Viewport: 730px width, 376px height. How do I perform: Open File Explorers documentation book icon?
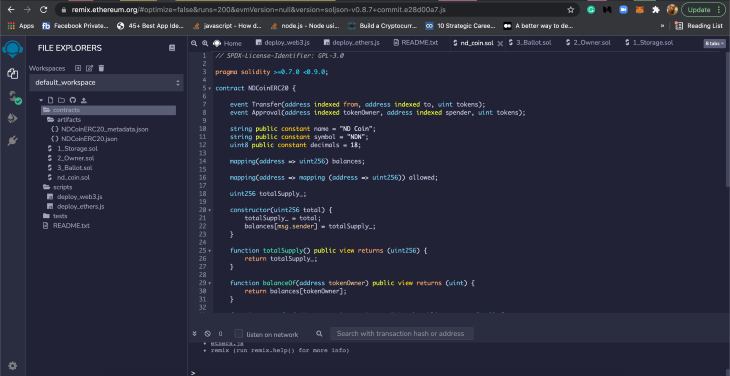[172, 48]
